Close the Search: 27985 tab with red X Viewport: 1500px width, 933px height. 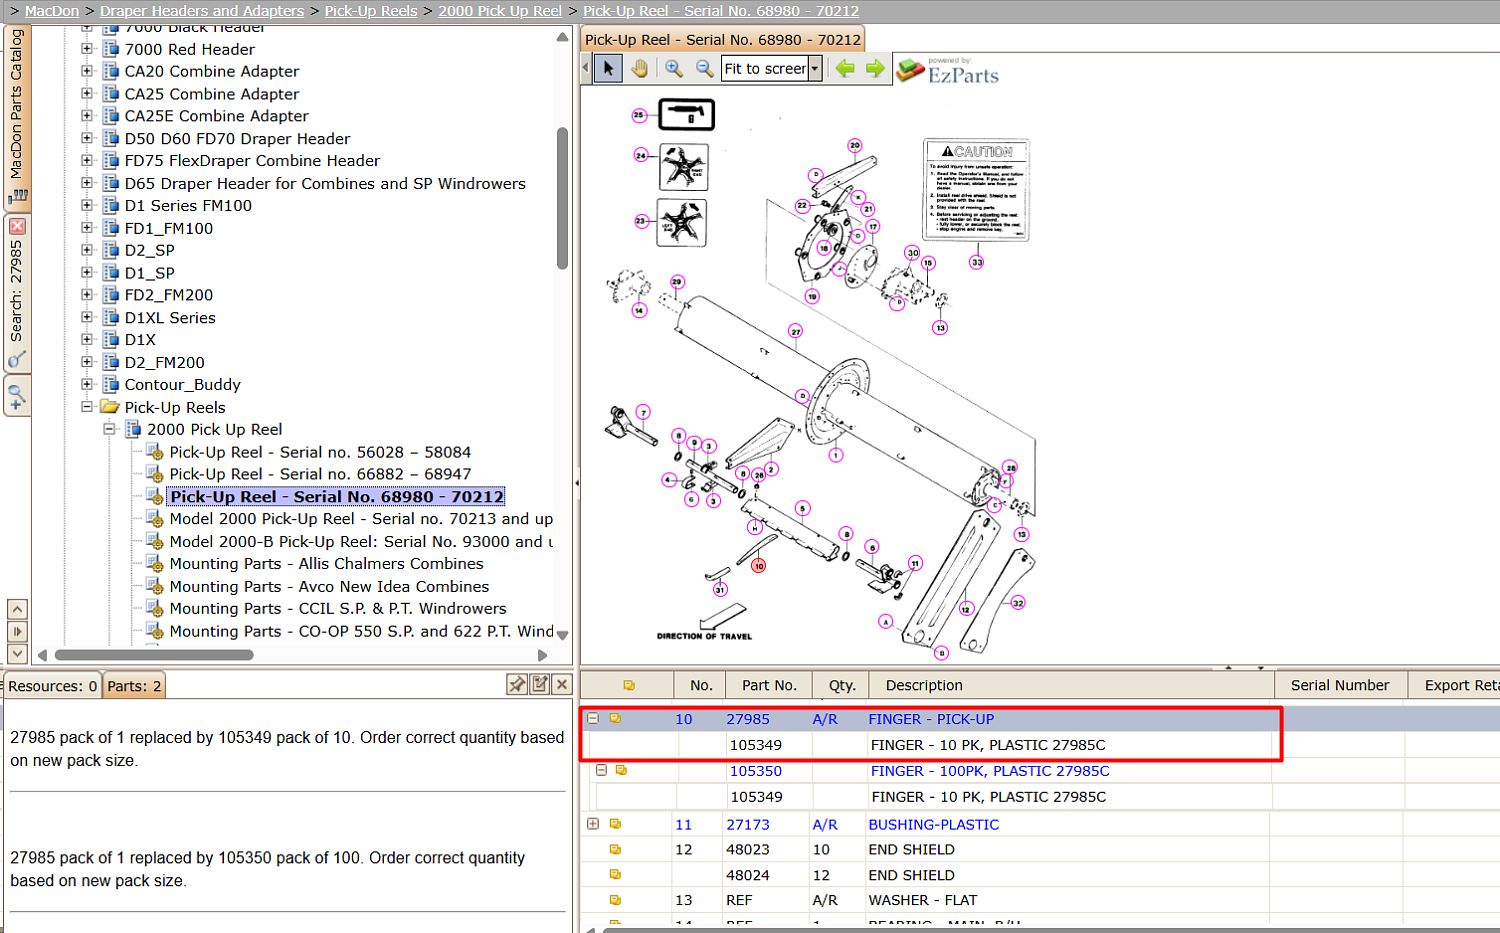[x=17, y=227]
